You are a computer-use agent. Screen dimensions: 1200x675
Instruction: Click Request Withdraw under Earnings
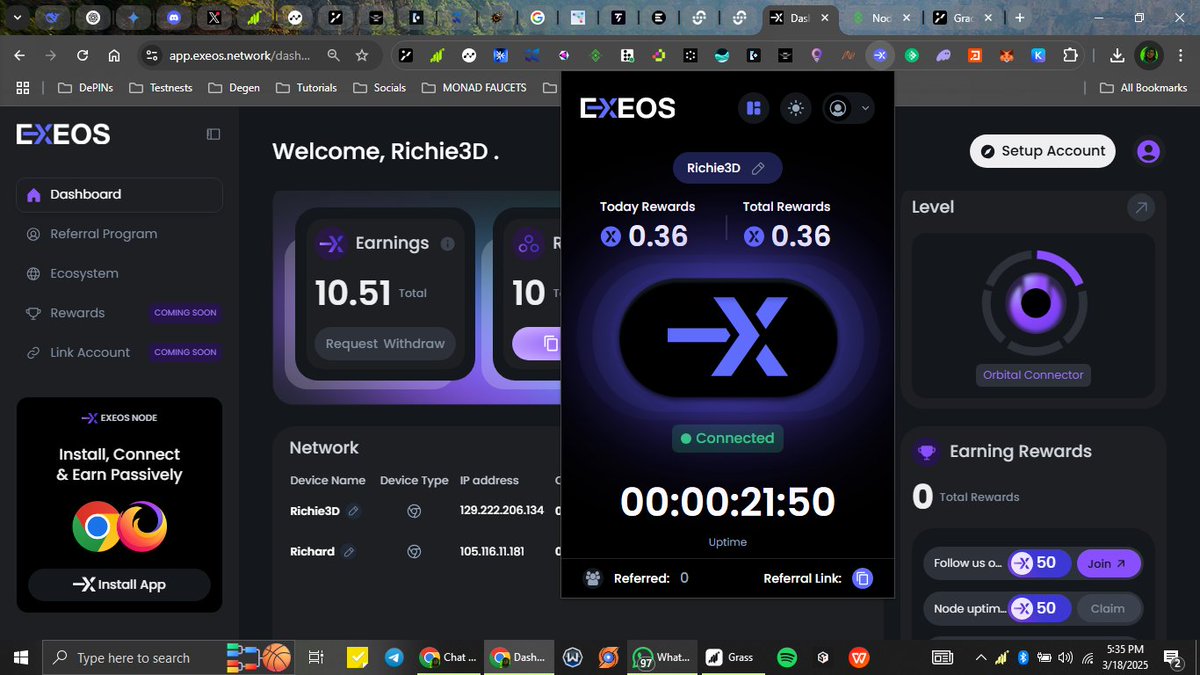[x=384, y=343]
